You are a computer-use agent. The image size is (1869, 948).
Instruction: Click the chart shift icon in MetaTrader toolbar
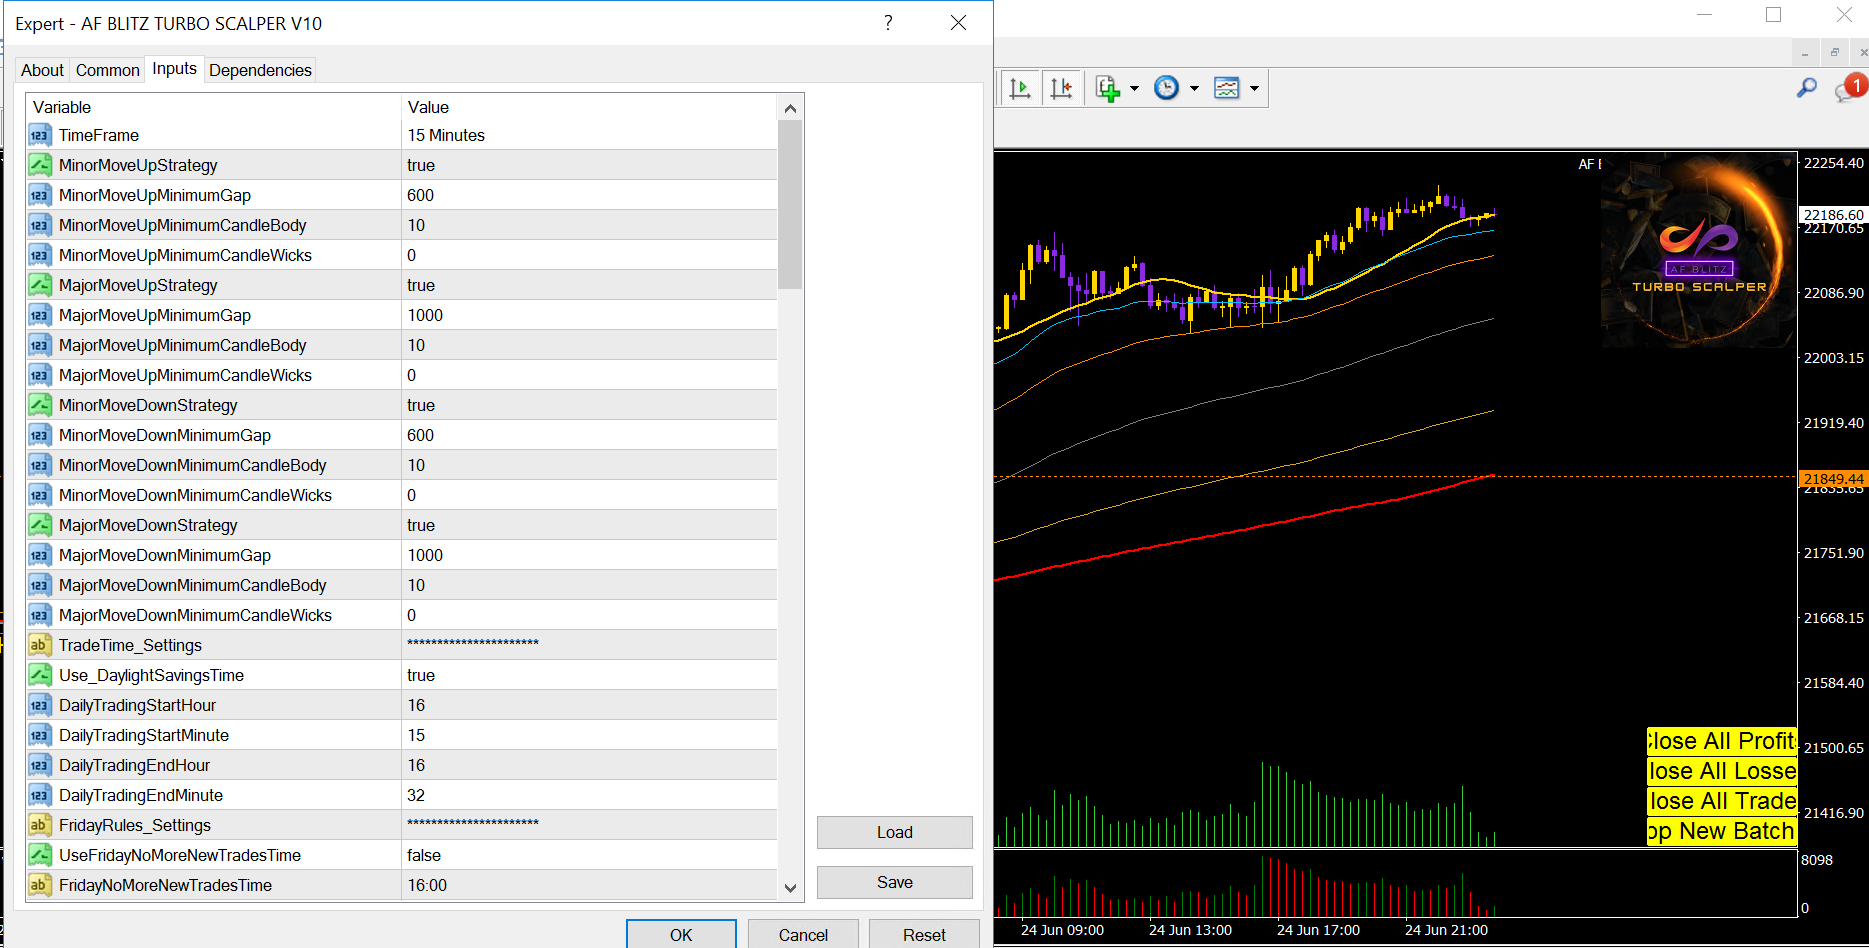click(1061, 88)
